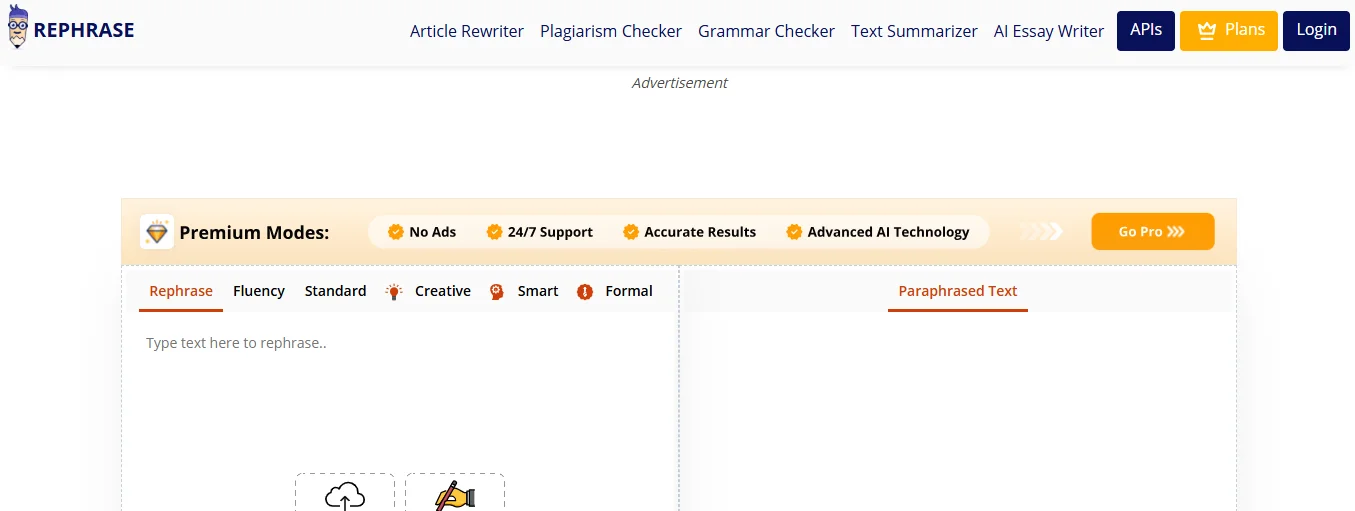This screenshot has width=1355, height=511.
Task: Switch to Standard mode tab
Action: click(335, 291)
